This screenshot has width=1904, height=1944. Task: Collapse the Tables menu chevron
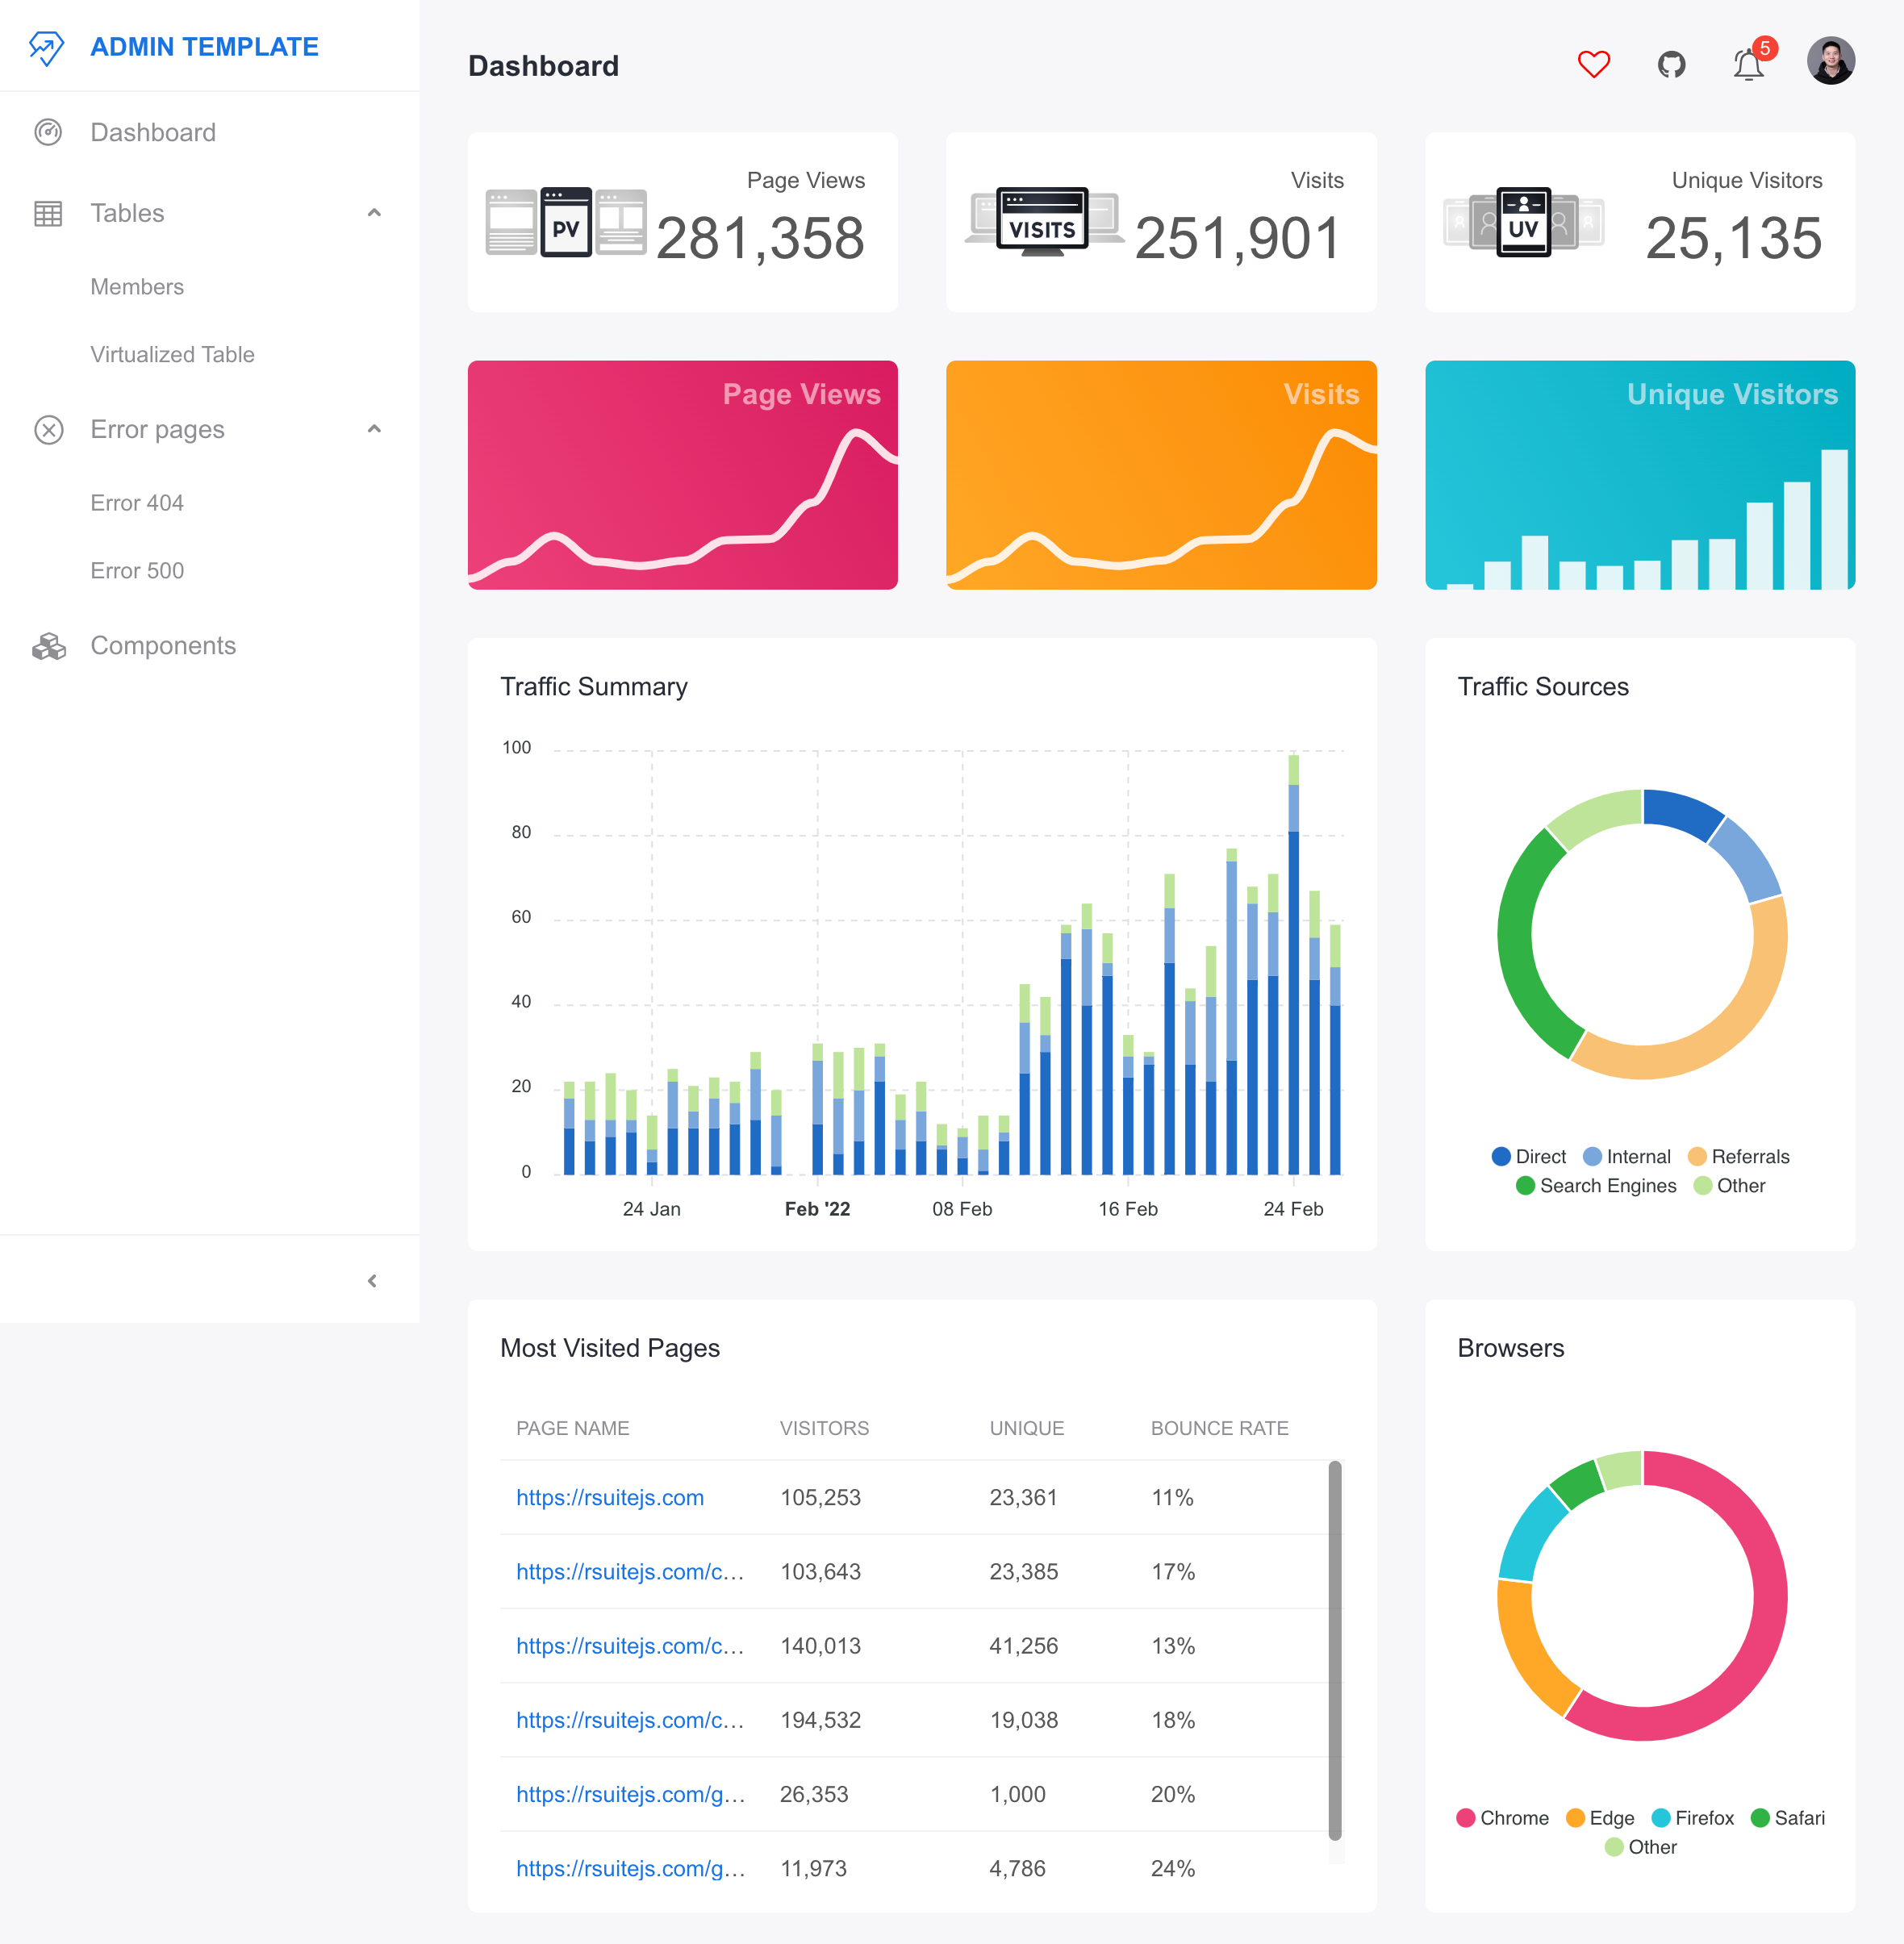[x=374, y=213]
